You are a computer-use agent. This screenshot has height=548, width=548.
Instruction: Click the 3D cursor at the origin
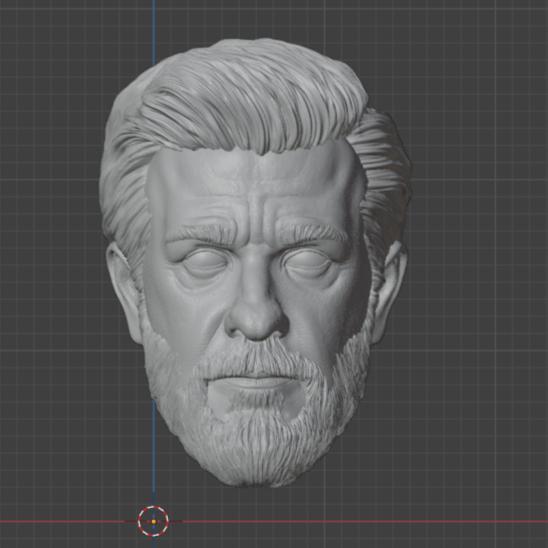[153, 521]
